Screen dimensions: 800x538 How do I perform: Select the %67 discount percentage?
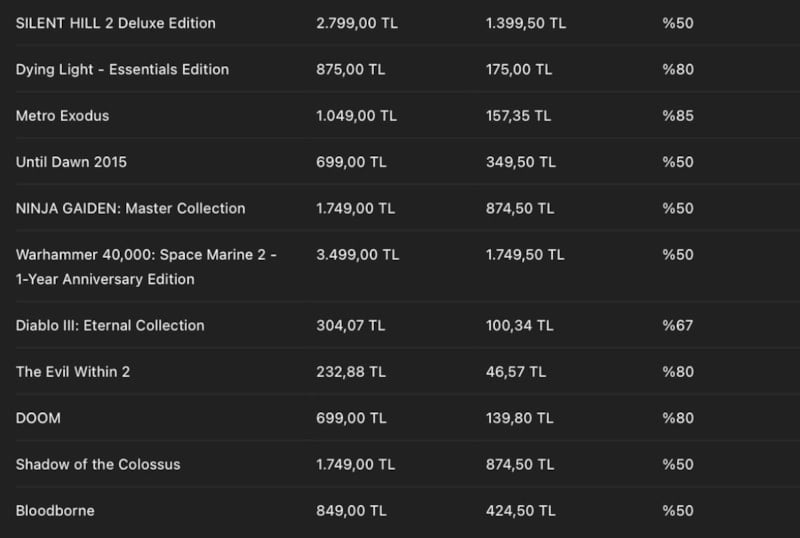pos(677,325)
